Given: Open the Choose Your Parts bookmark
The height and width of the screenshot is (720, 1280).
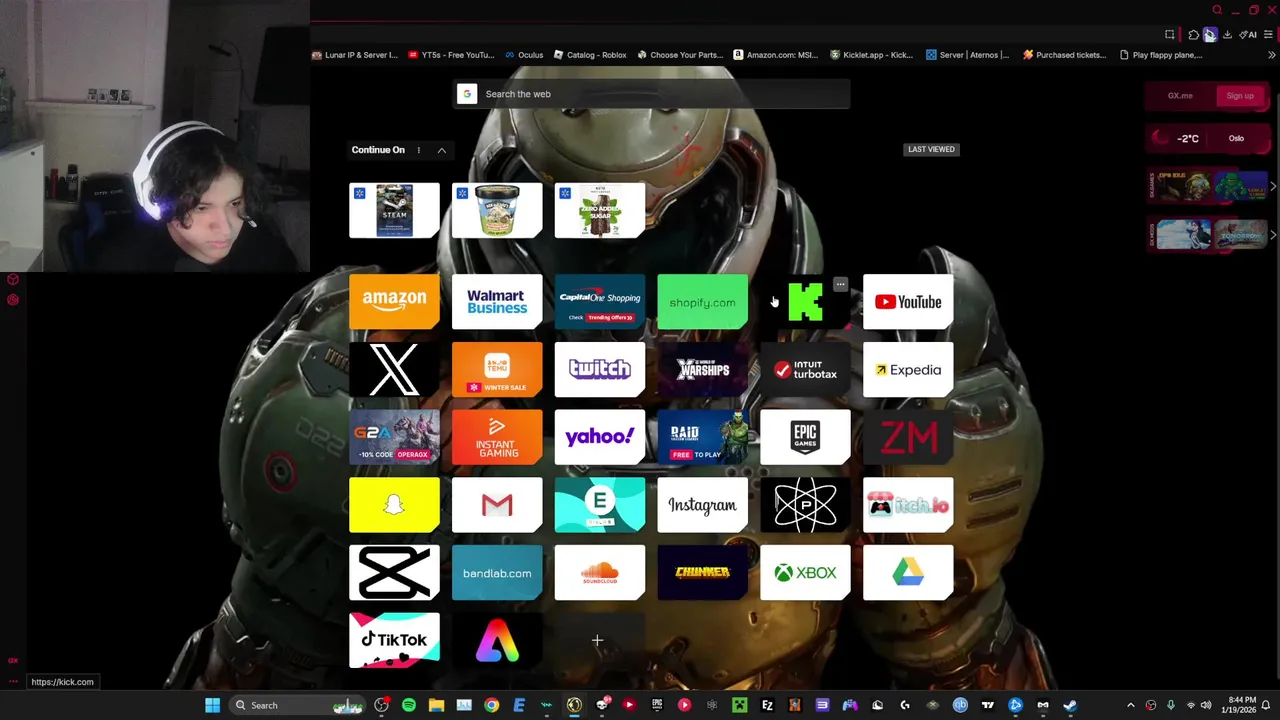Looking at the screenshot, I should pyautogui.click(x=680, y=55).
